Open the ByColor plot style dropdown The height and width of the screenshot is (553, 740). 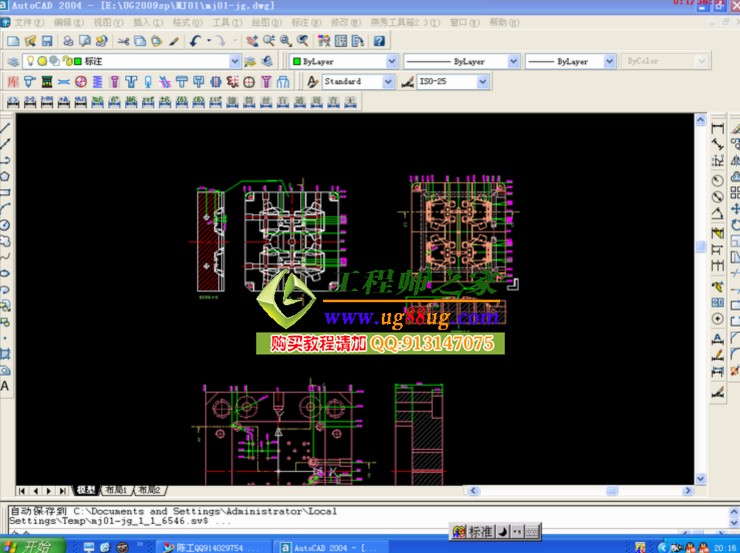[702, 61]
